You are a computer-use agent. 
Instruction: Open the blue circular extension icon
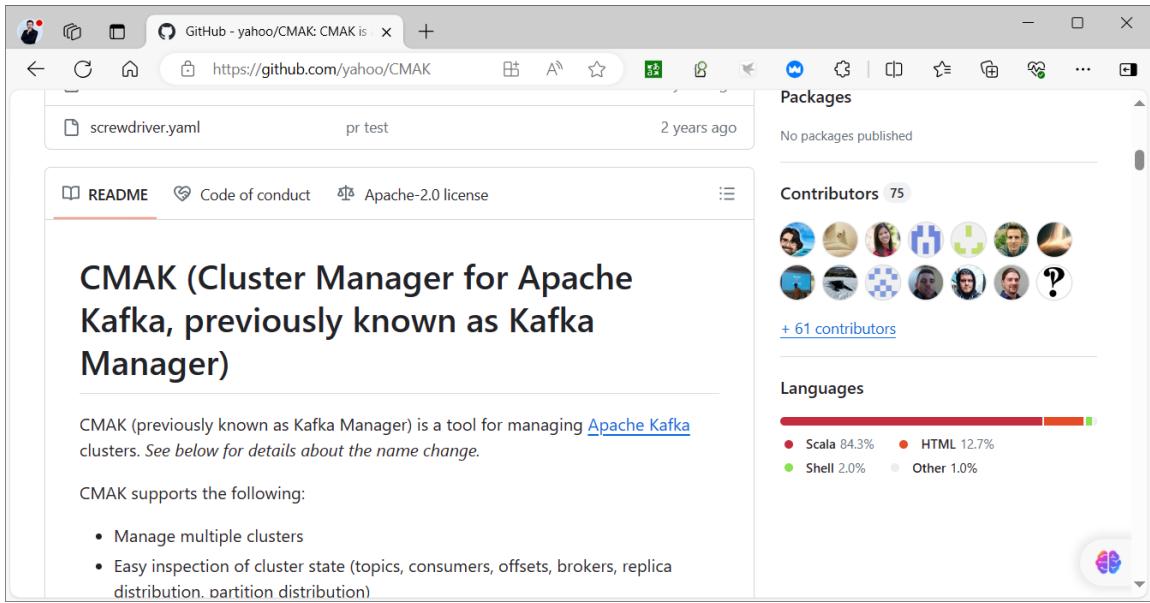[x=794, y=69]
